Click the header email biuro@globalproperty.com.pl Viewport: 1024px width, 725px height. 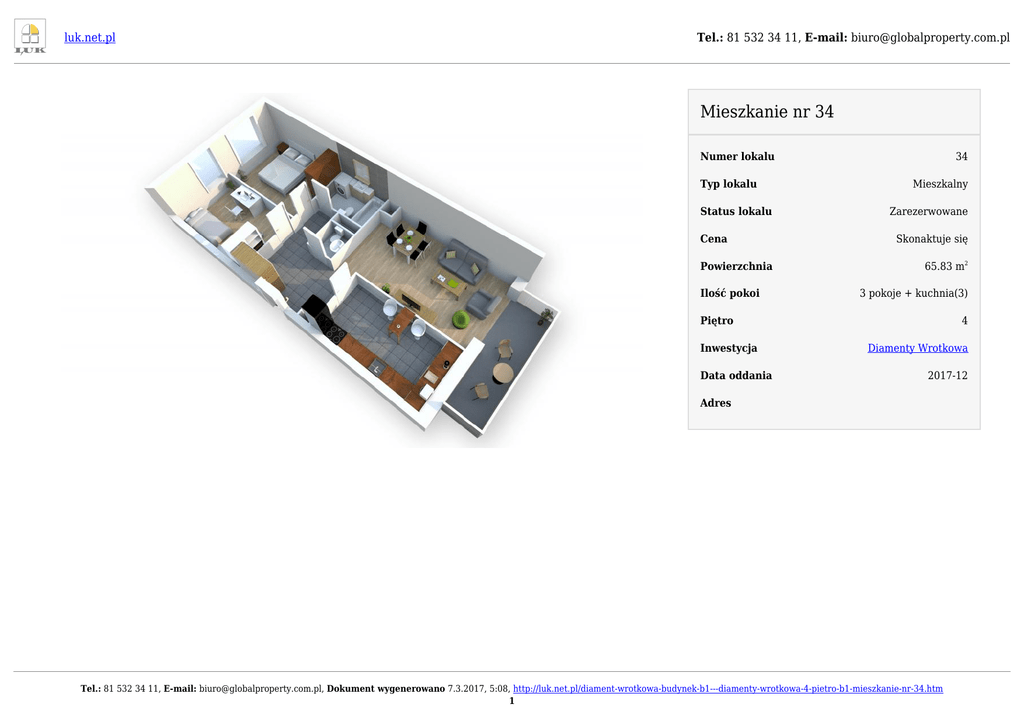pyautogui.click(x=930, y=38)
